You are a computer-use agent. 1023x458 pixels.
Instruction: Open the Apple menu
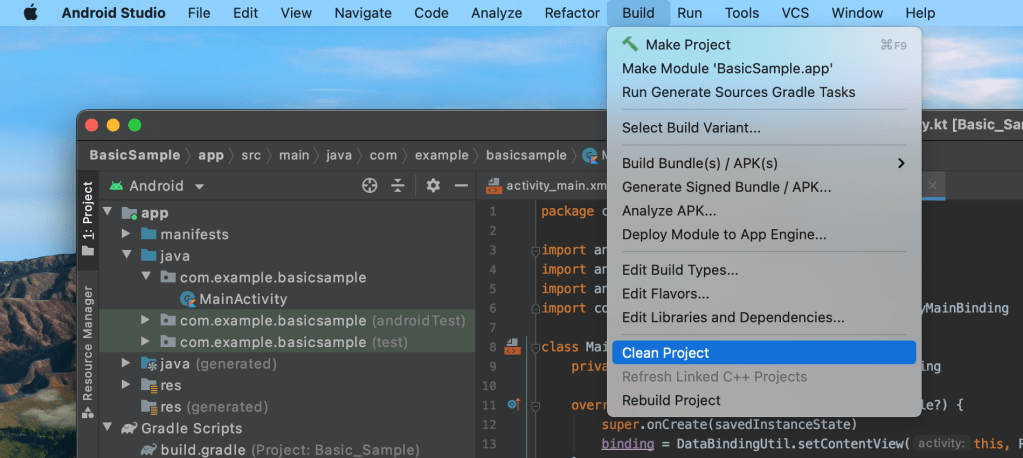29,13
